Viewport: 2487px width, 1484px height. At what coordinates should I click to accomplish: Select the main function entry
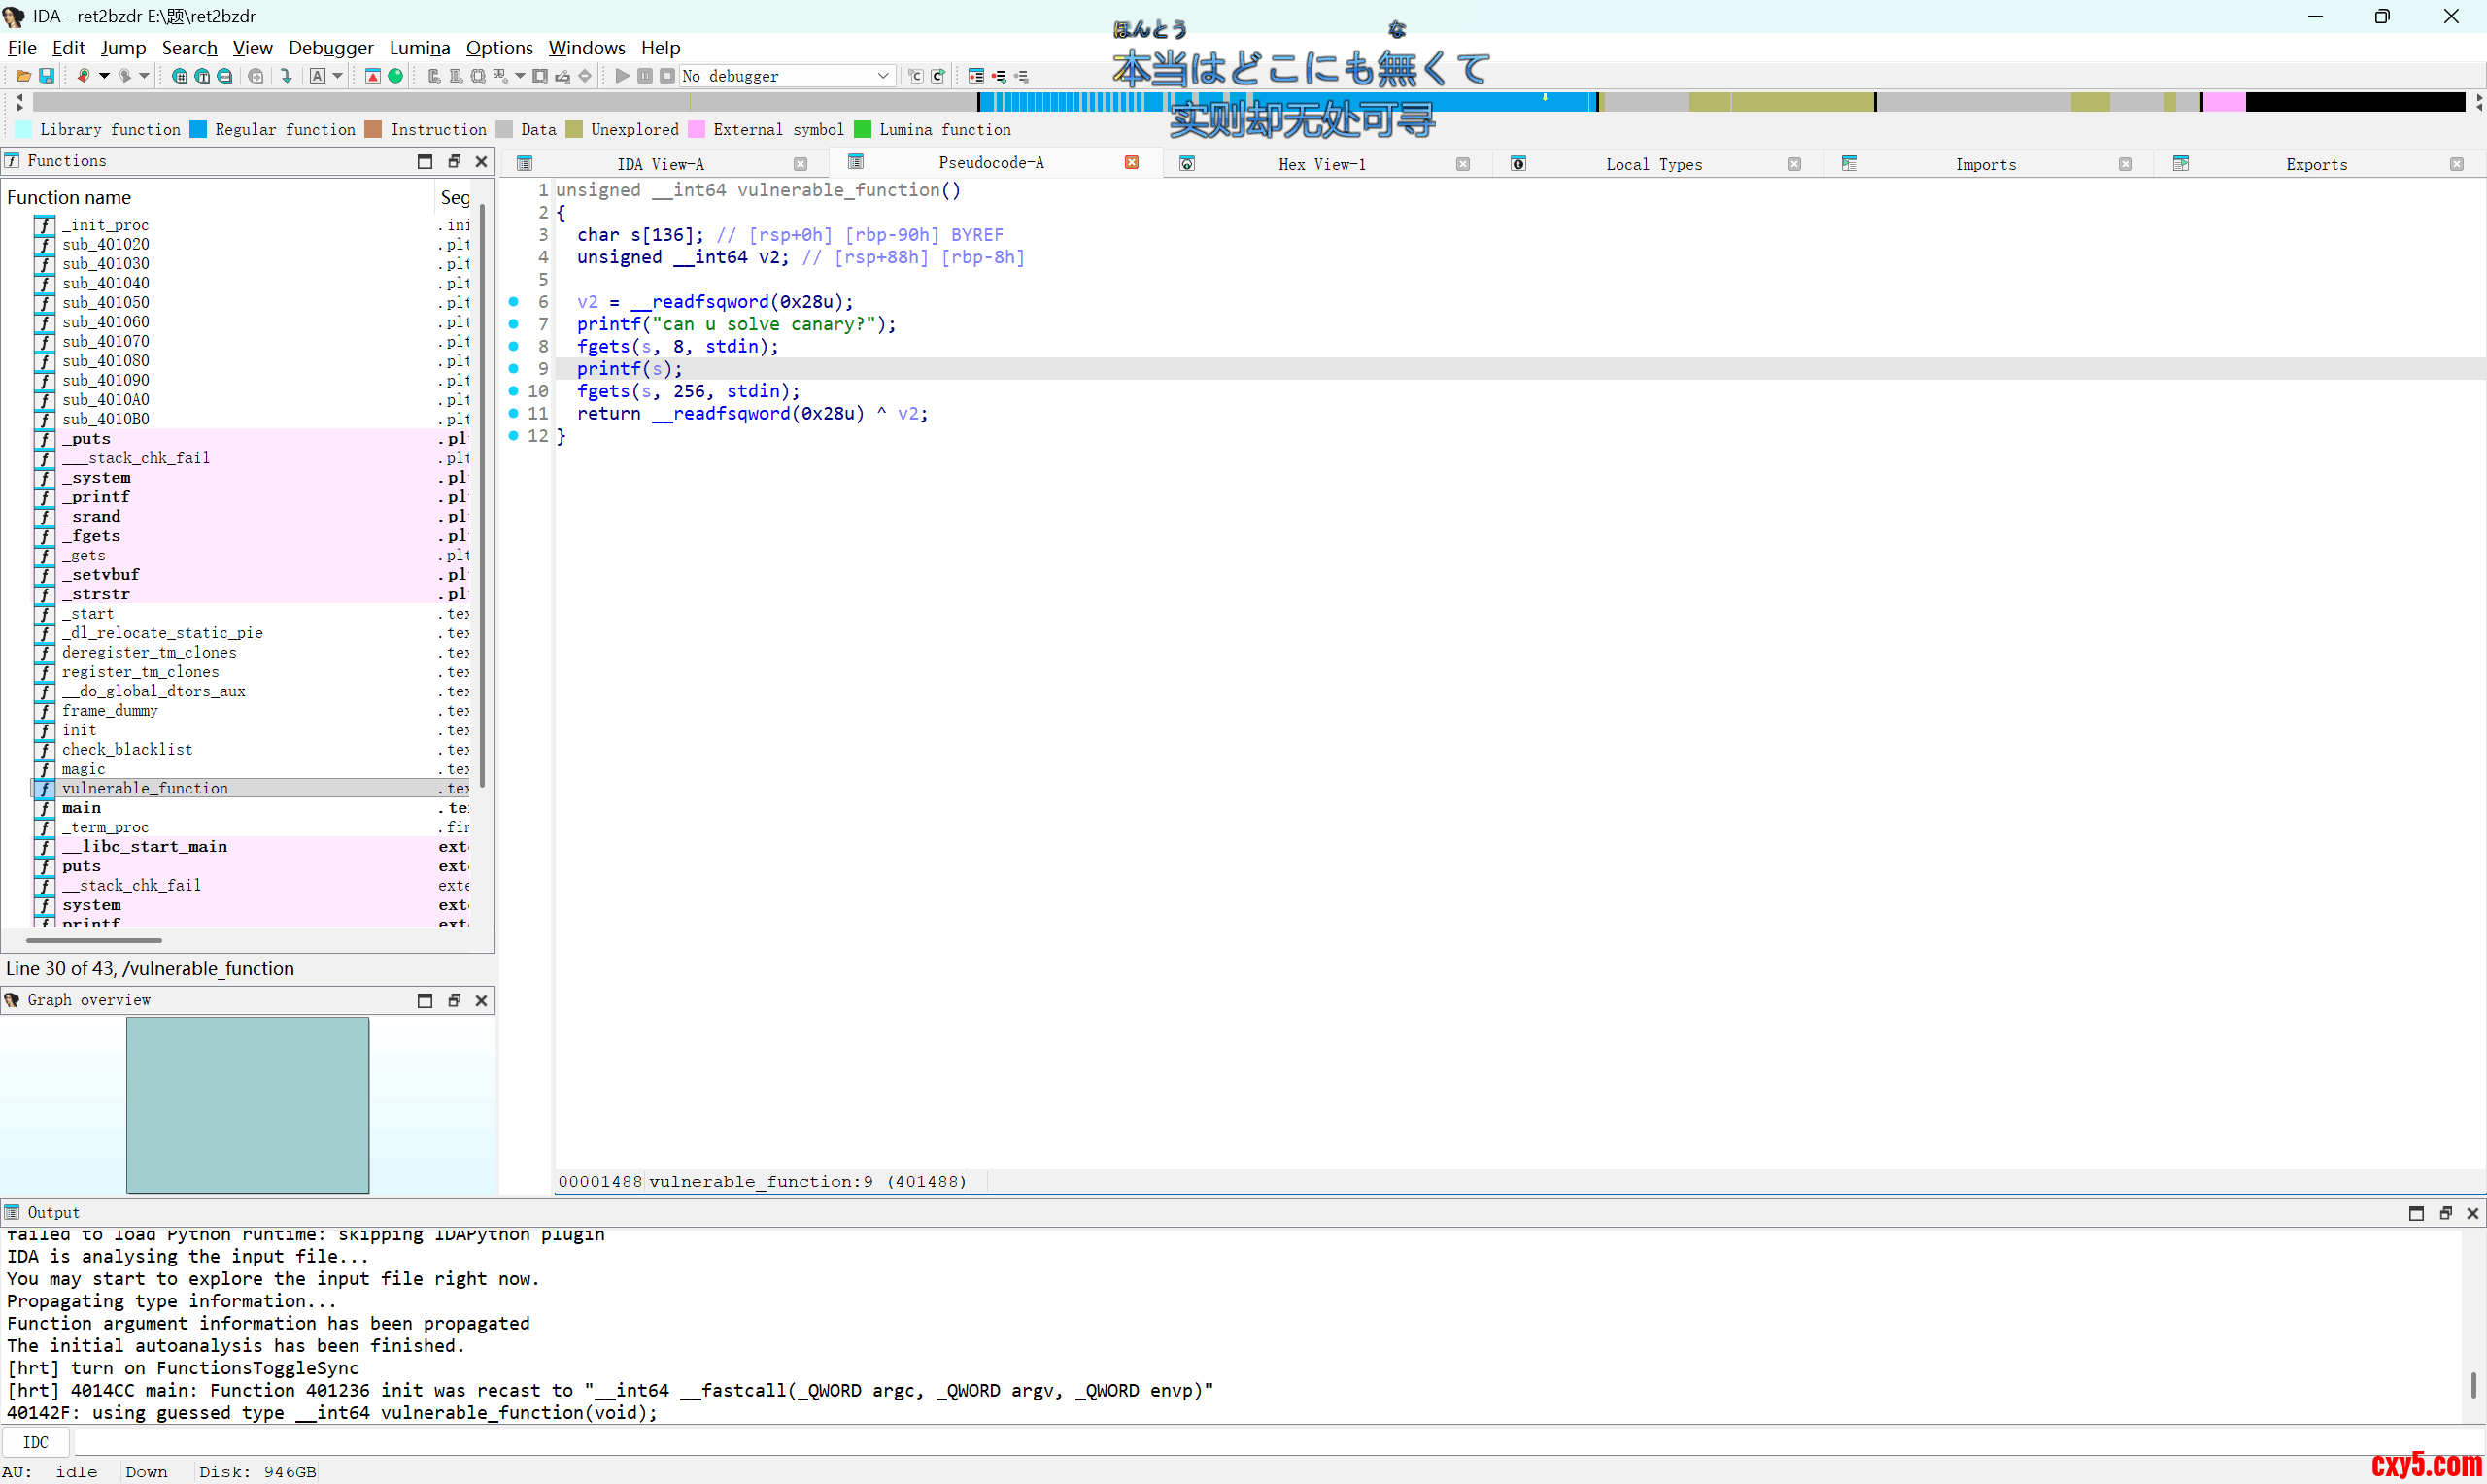click(81, 808)
